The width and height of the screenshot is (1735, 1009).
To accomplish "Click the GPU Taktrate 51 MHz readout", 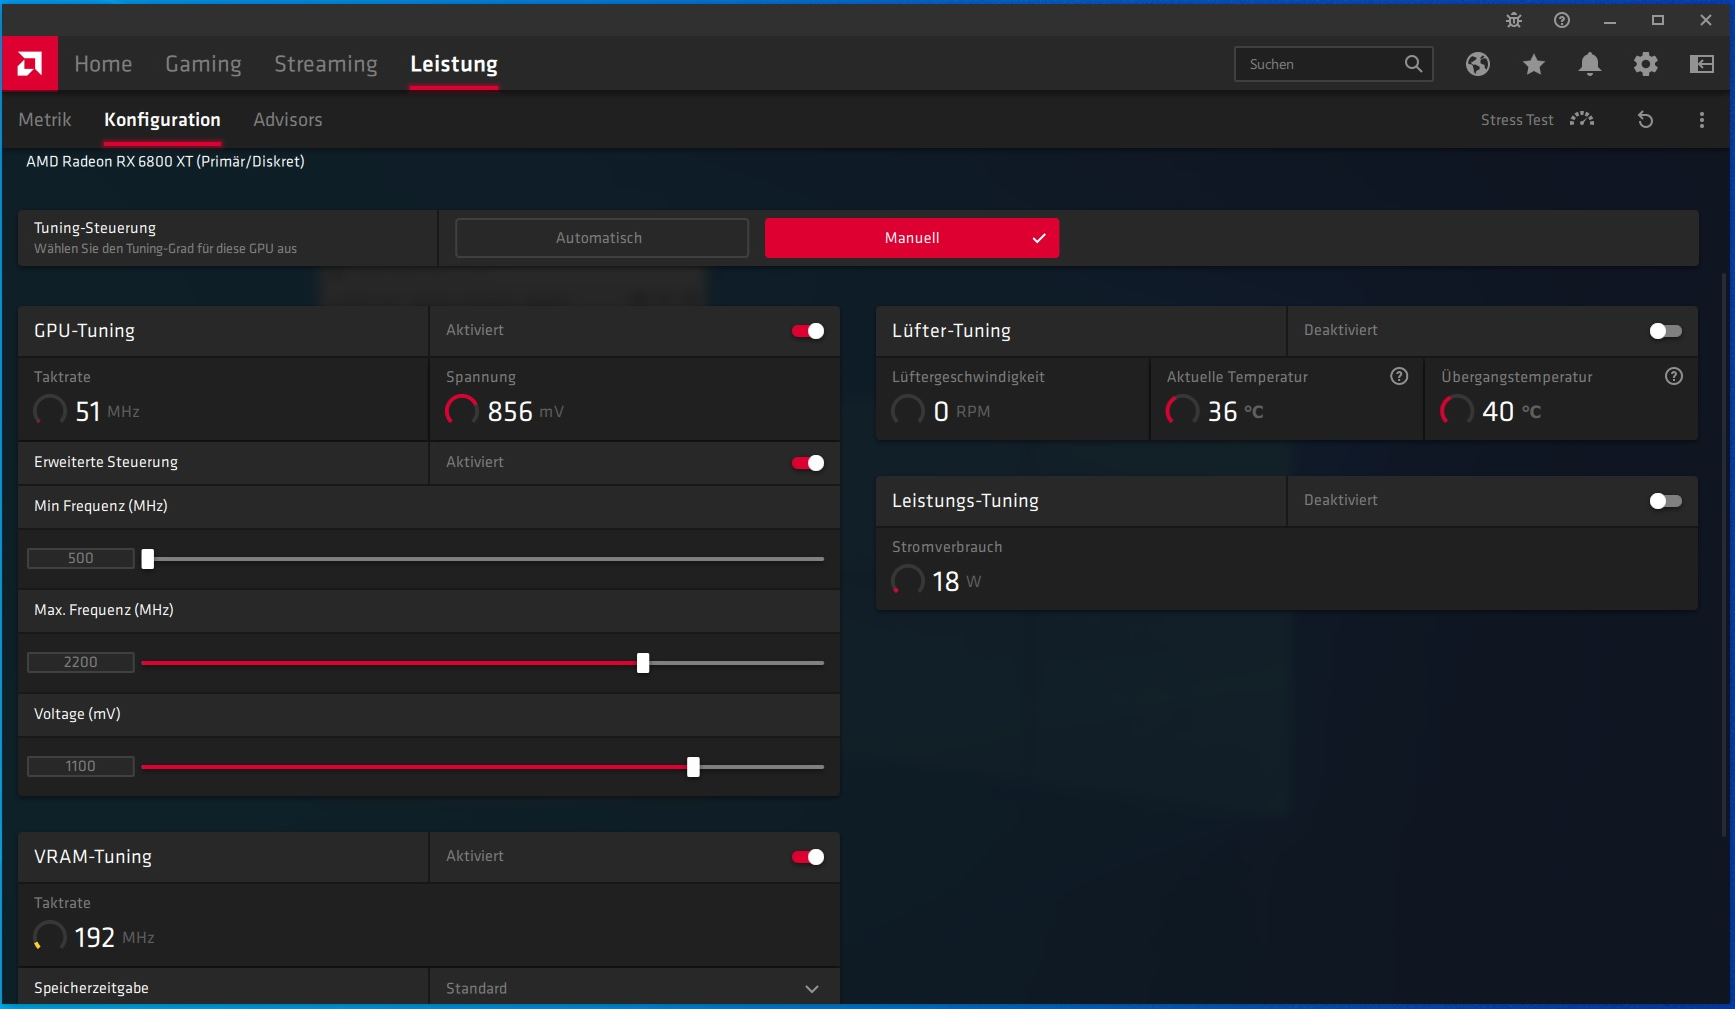I will click(x=87, y=411).
